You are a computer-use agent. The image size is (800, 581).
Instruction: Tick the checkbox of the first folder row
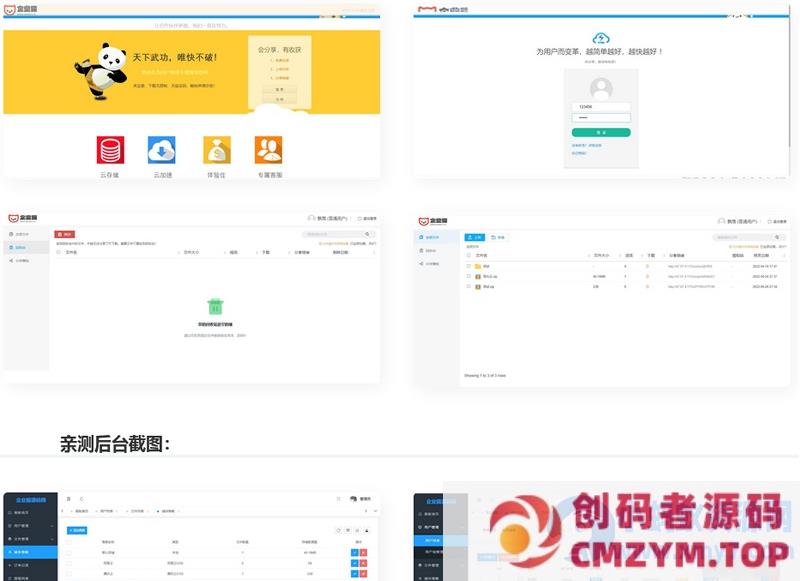469,266
